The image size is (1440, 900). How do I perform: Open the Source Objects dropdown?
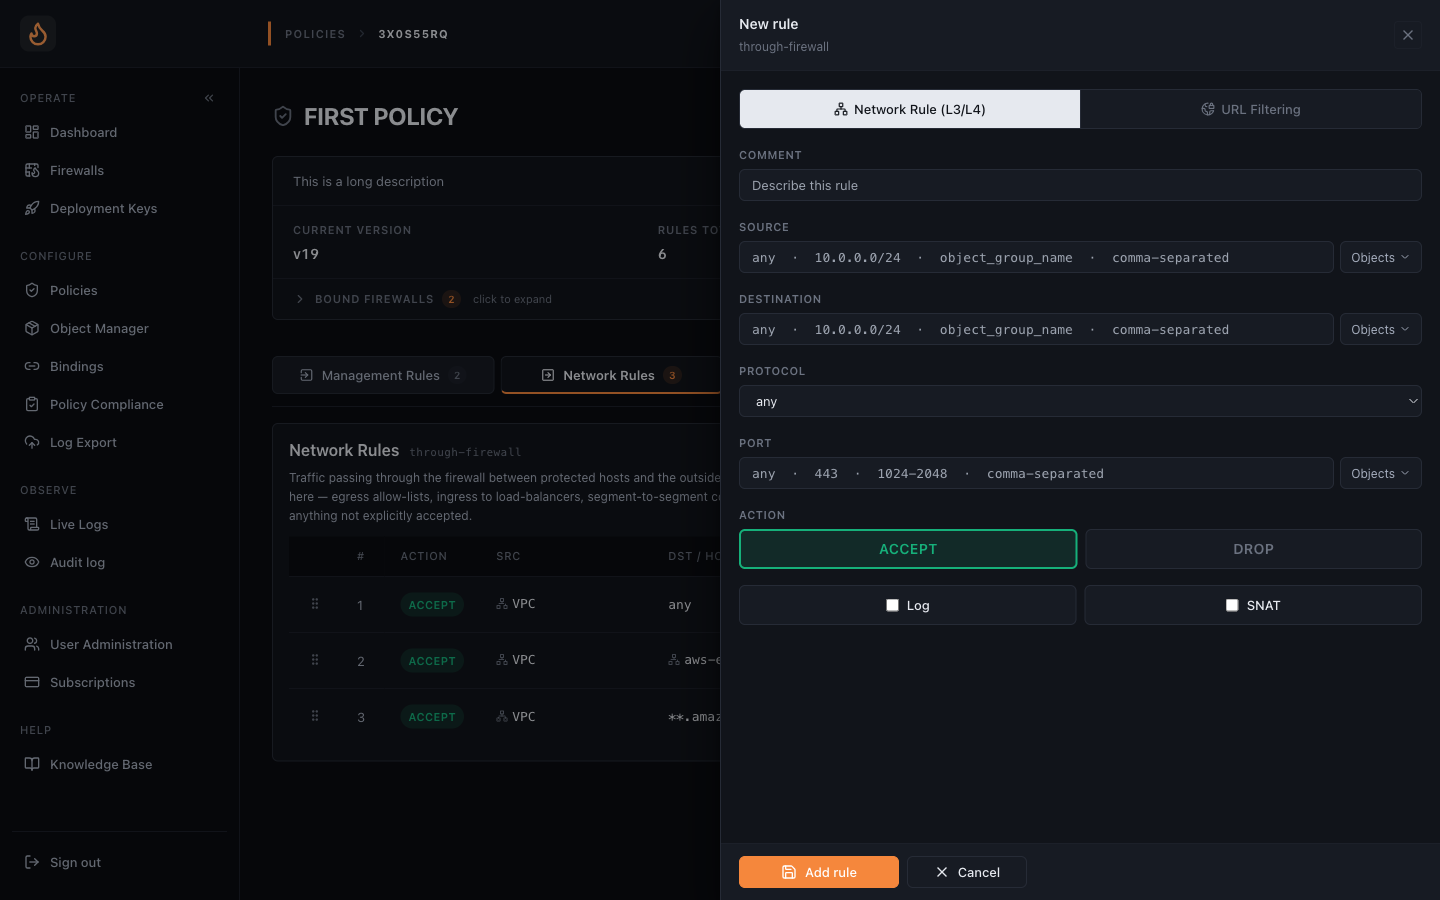pos(1380,257)
